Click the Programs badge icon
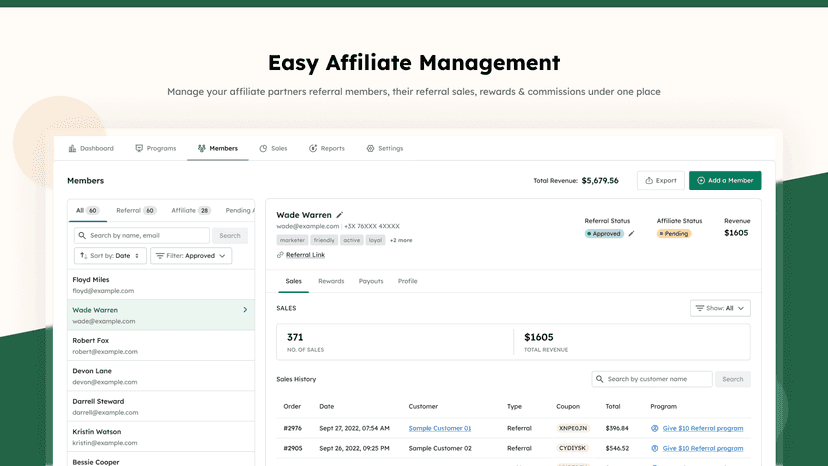 (139, 148)
